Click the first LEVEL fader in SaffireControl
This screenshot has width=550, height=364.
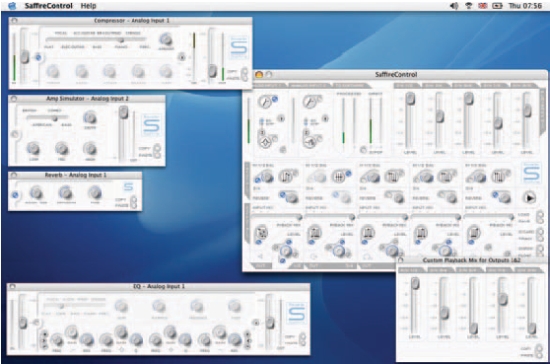(410, 99)
